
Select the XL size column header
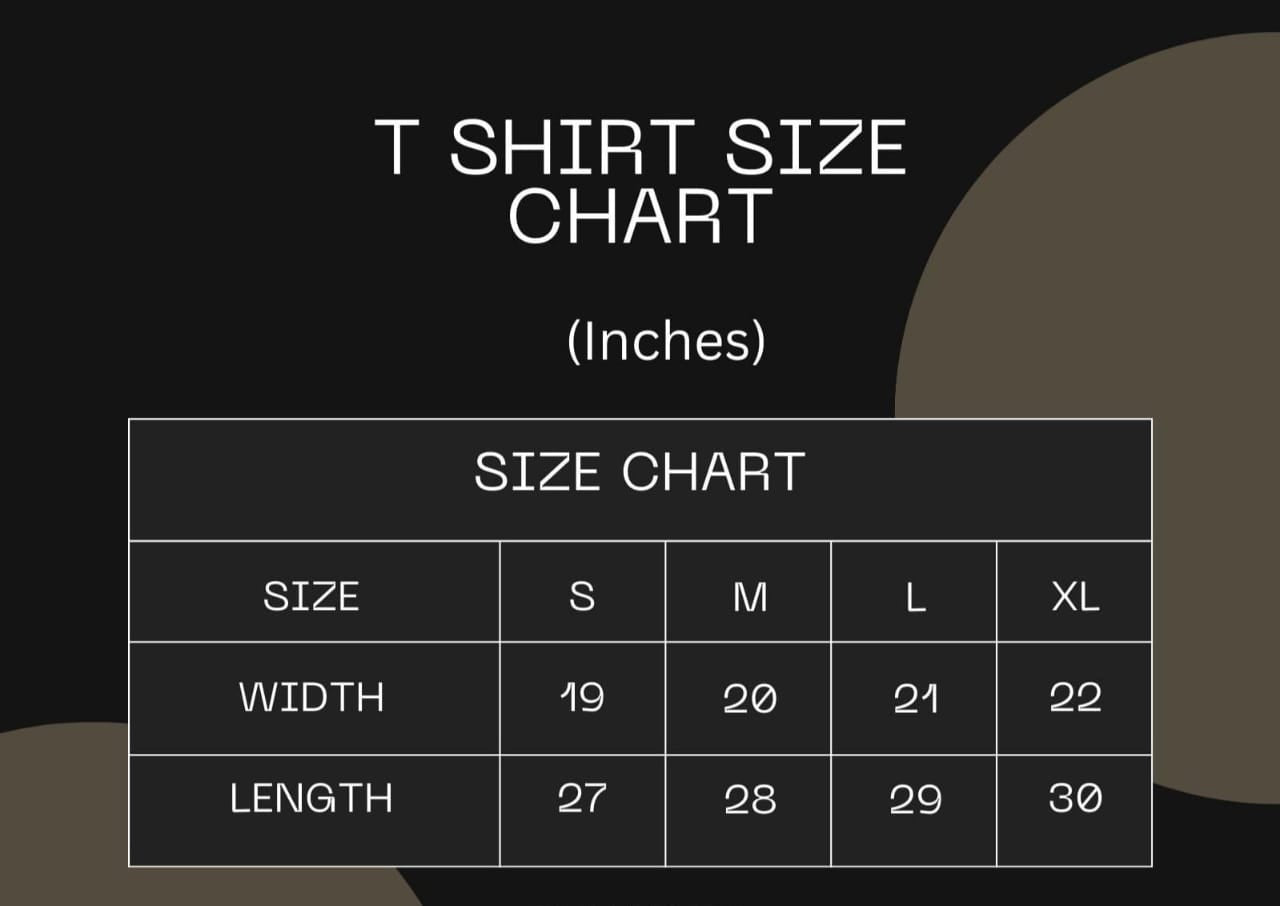click(x=1075, y=597)
